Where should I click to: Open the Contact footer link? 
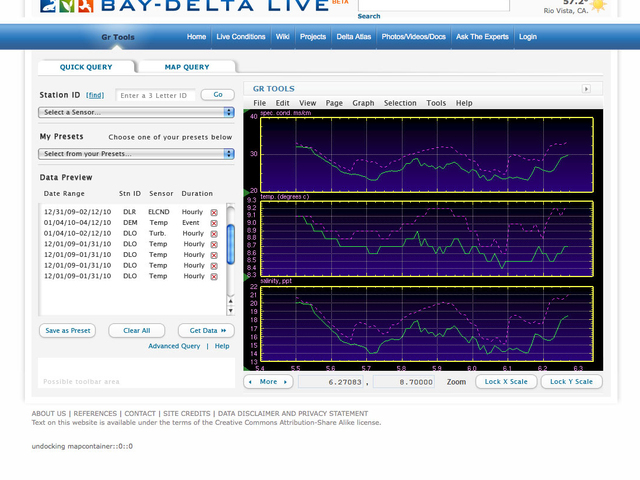(x=140, y=413)
